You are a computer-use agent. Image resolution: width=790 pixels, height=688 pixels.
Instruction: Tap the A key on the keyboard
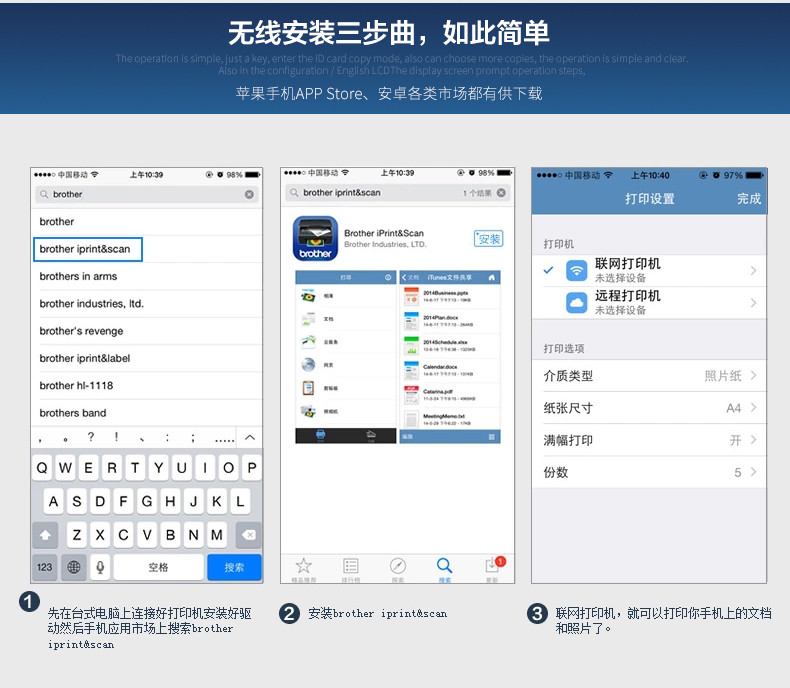coord(53,502)
